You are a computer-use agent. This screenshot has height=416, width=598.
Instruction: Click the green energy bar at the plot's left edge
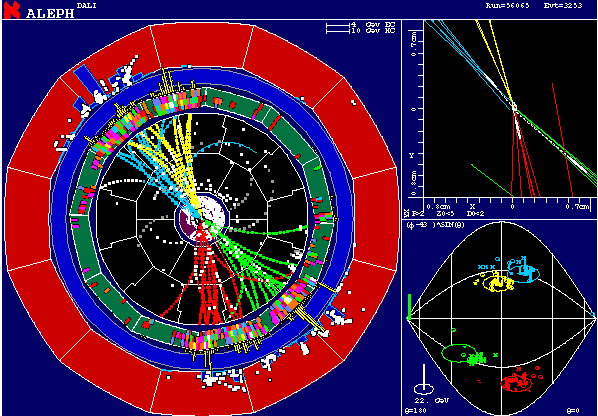coord(410,306)
